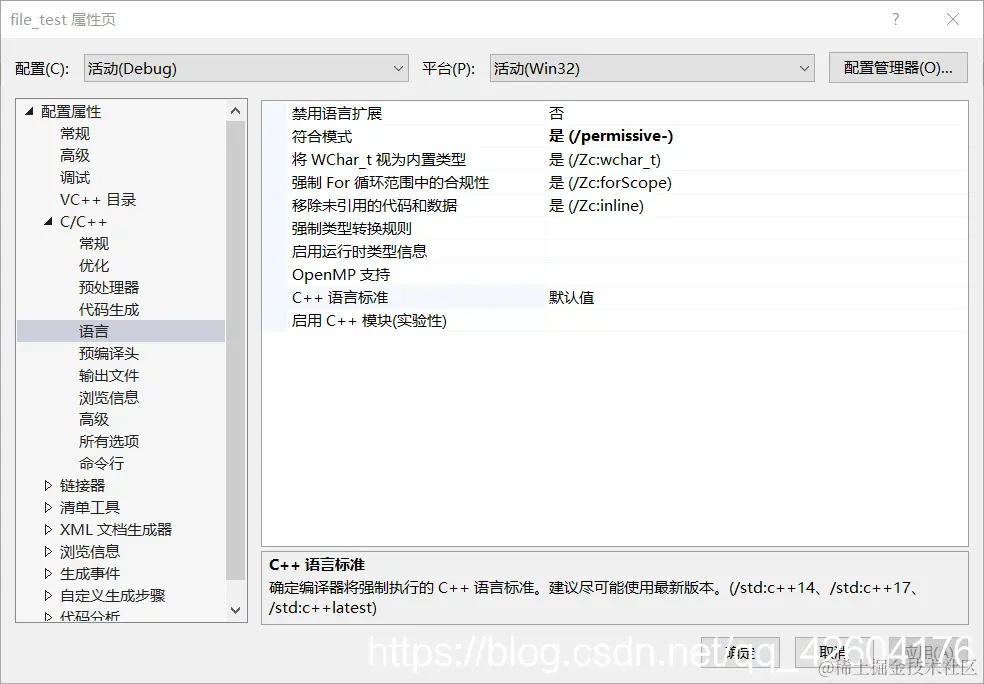The height and width of the screenshot is (684, 984).
Task: Select the VC++ 目录 tree item
Action: tap(98, 200)
